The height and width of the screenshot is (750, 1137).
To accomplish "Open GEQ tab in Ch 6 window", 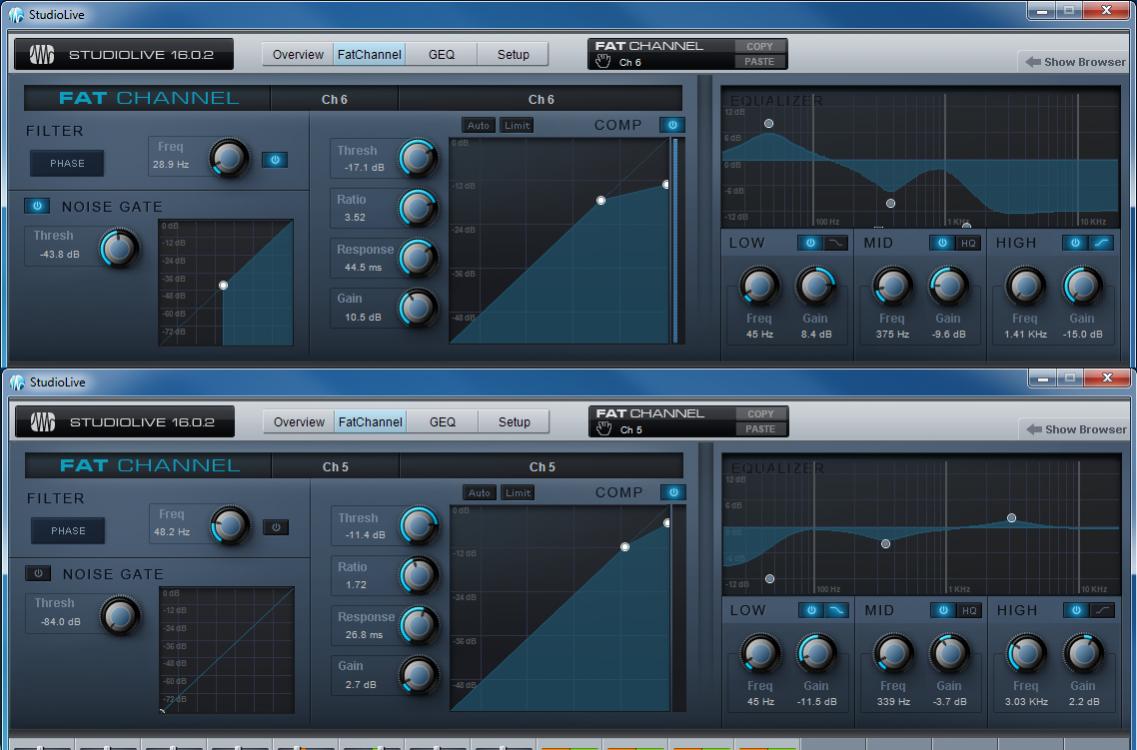I will (441, 54).
